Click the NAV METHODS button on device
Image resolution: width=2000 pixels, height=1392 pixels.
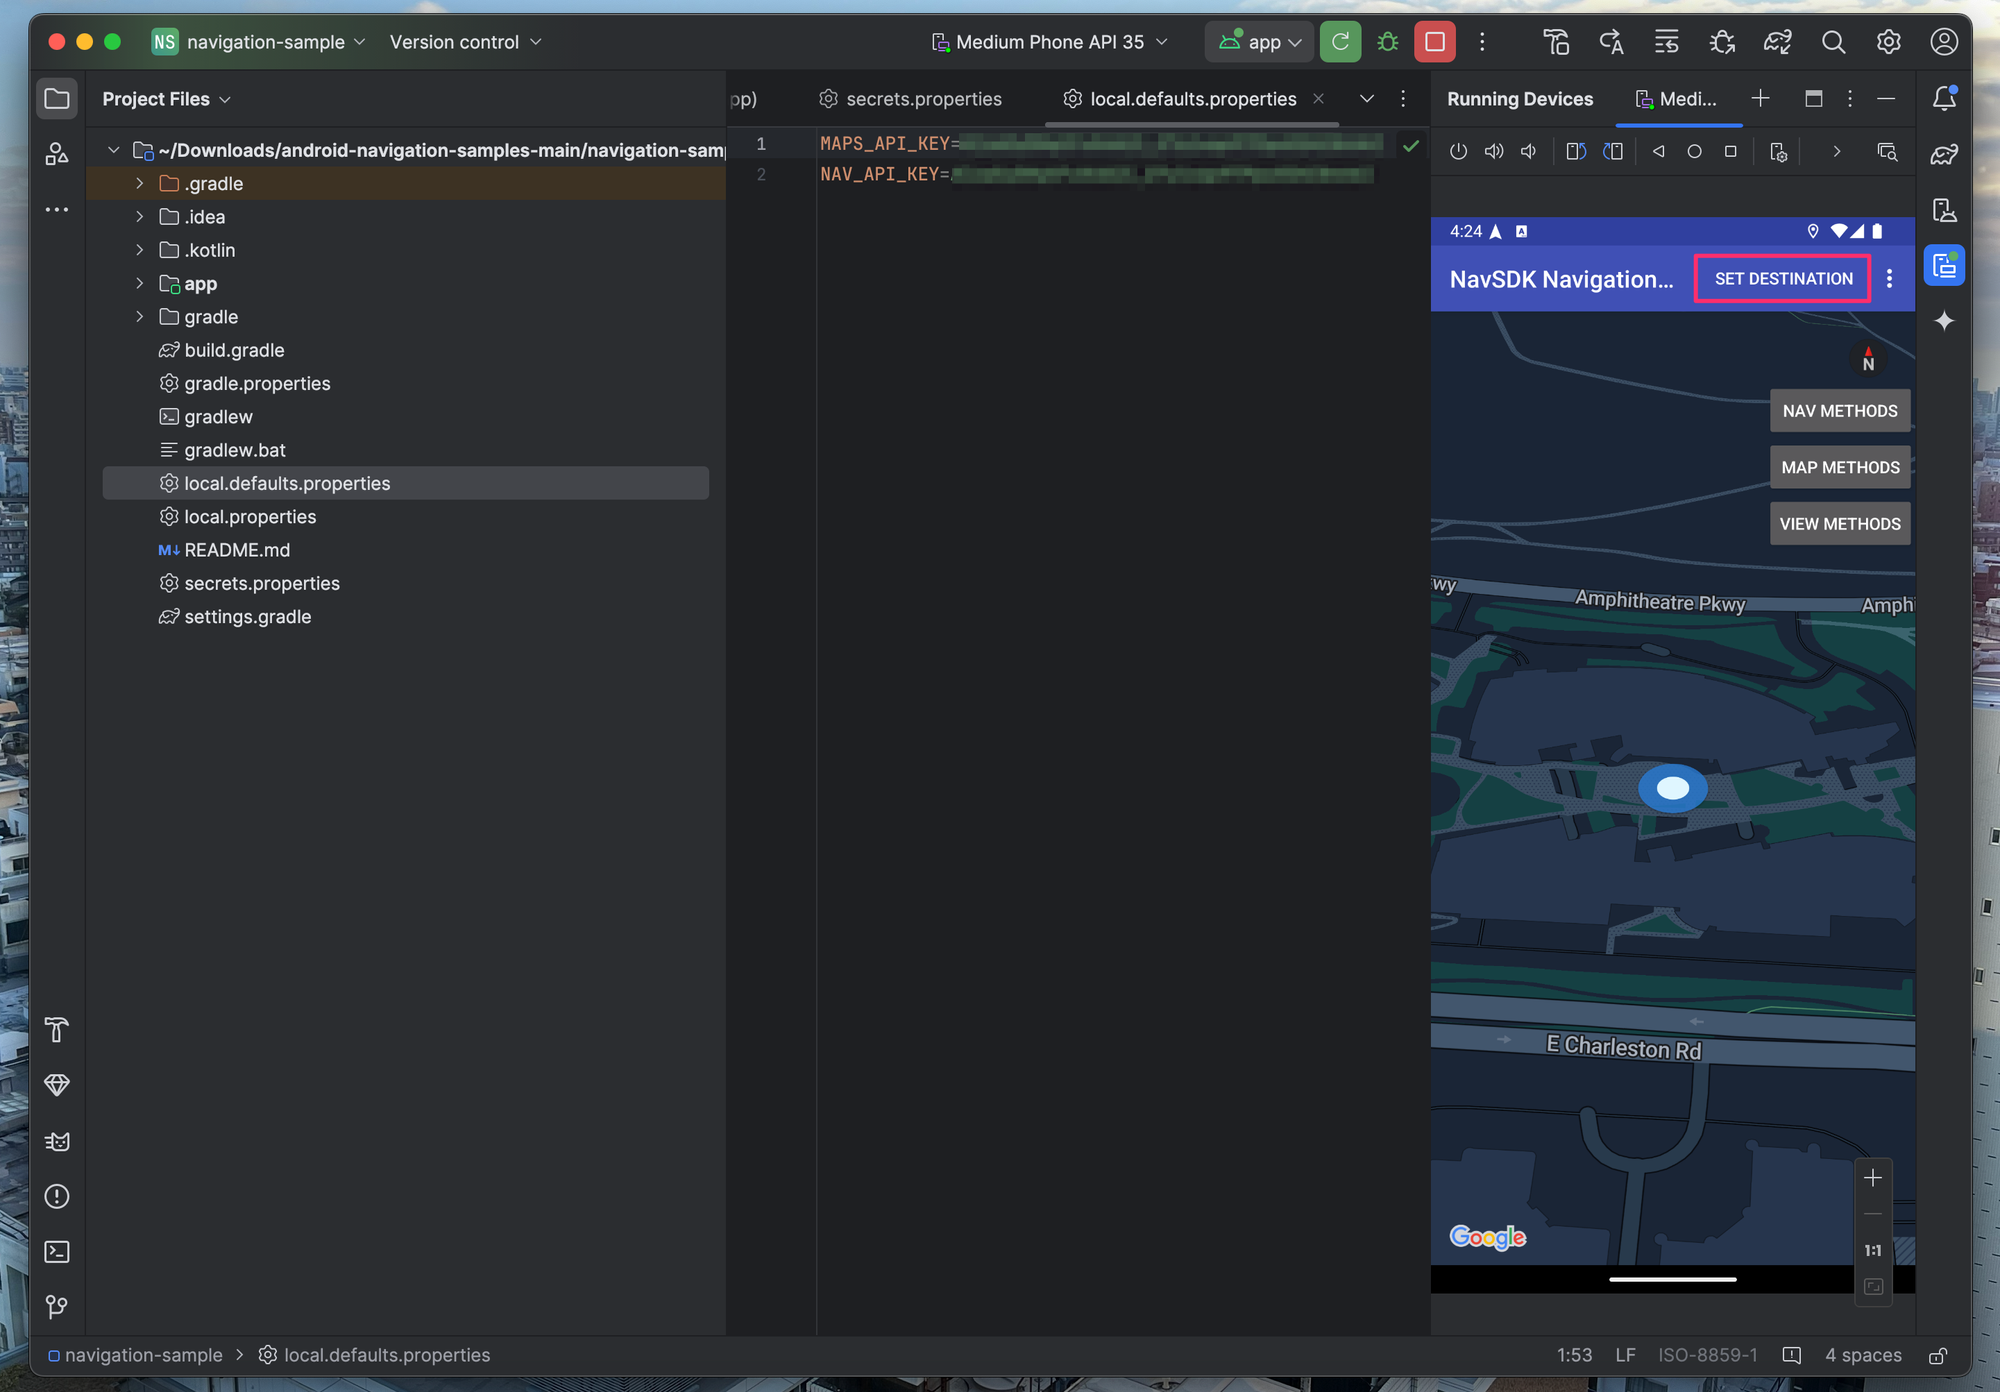[1839, 409]
